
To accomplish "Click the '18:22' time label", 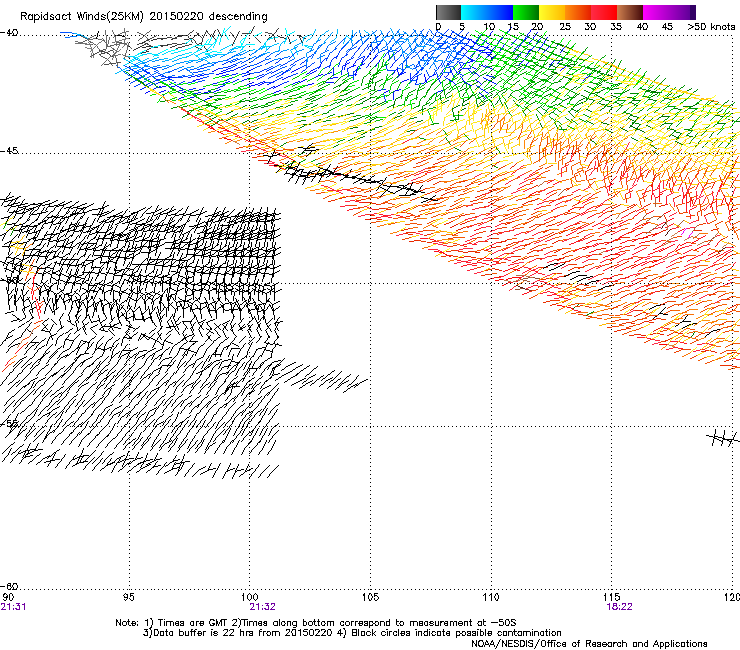I will (619, 607).
